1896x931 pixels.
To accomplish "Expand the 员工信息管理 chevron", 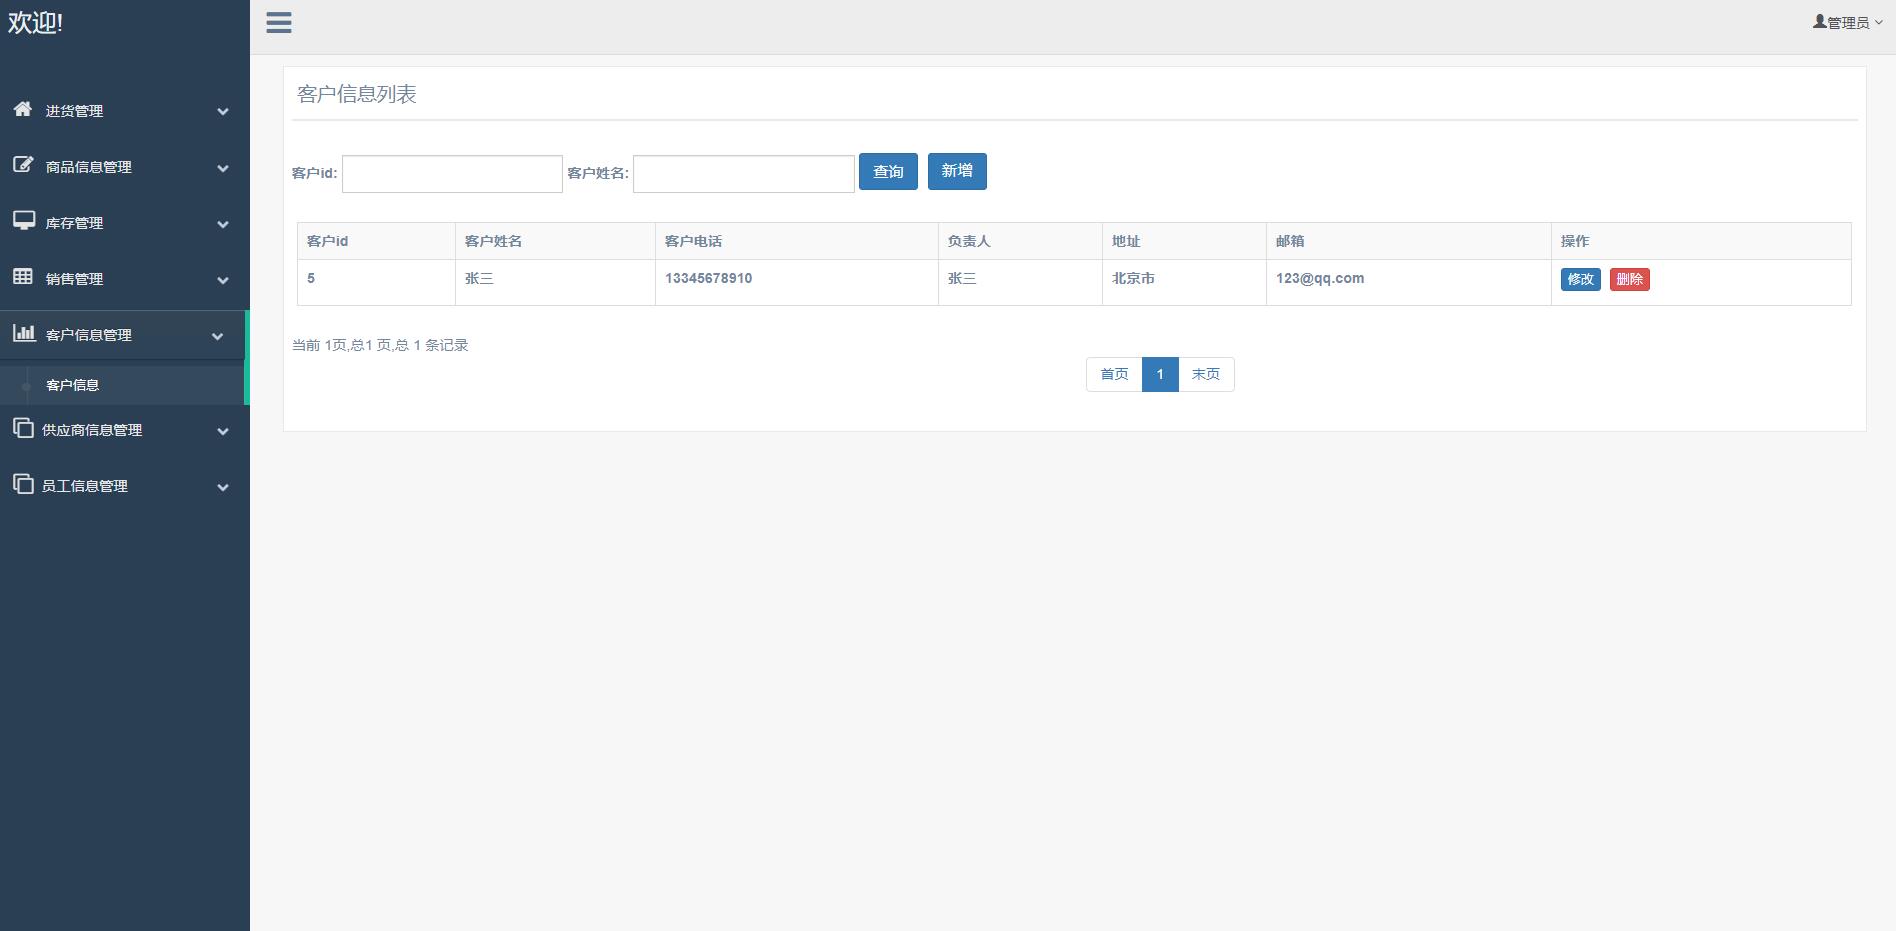I will tap(223, 487).
